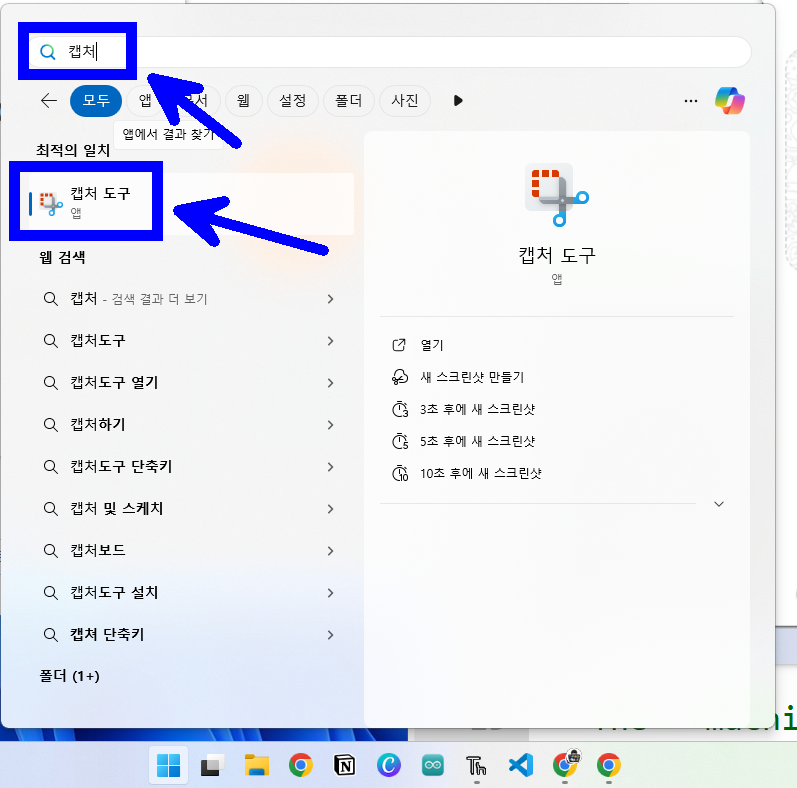This screenshot has width=797, height=788.
Task: Open the Chrome icon with profile badge
Action: coord(566,764)
